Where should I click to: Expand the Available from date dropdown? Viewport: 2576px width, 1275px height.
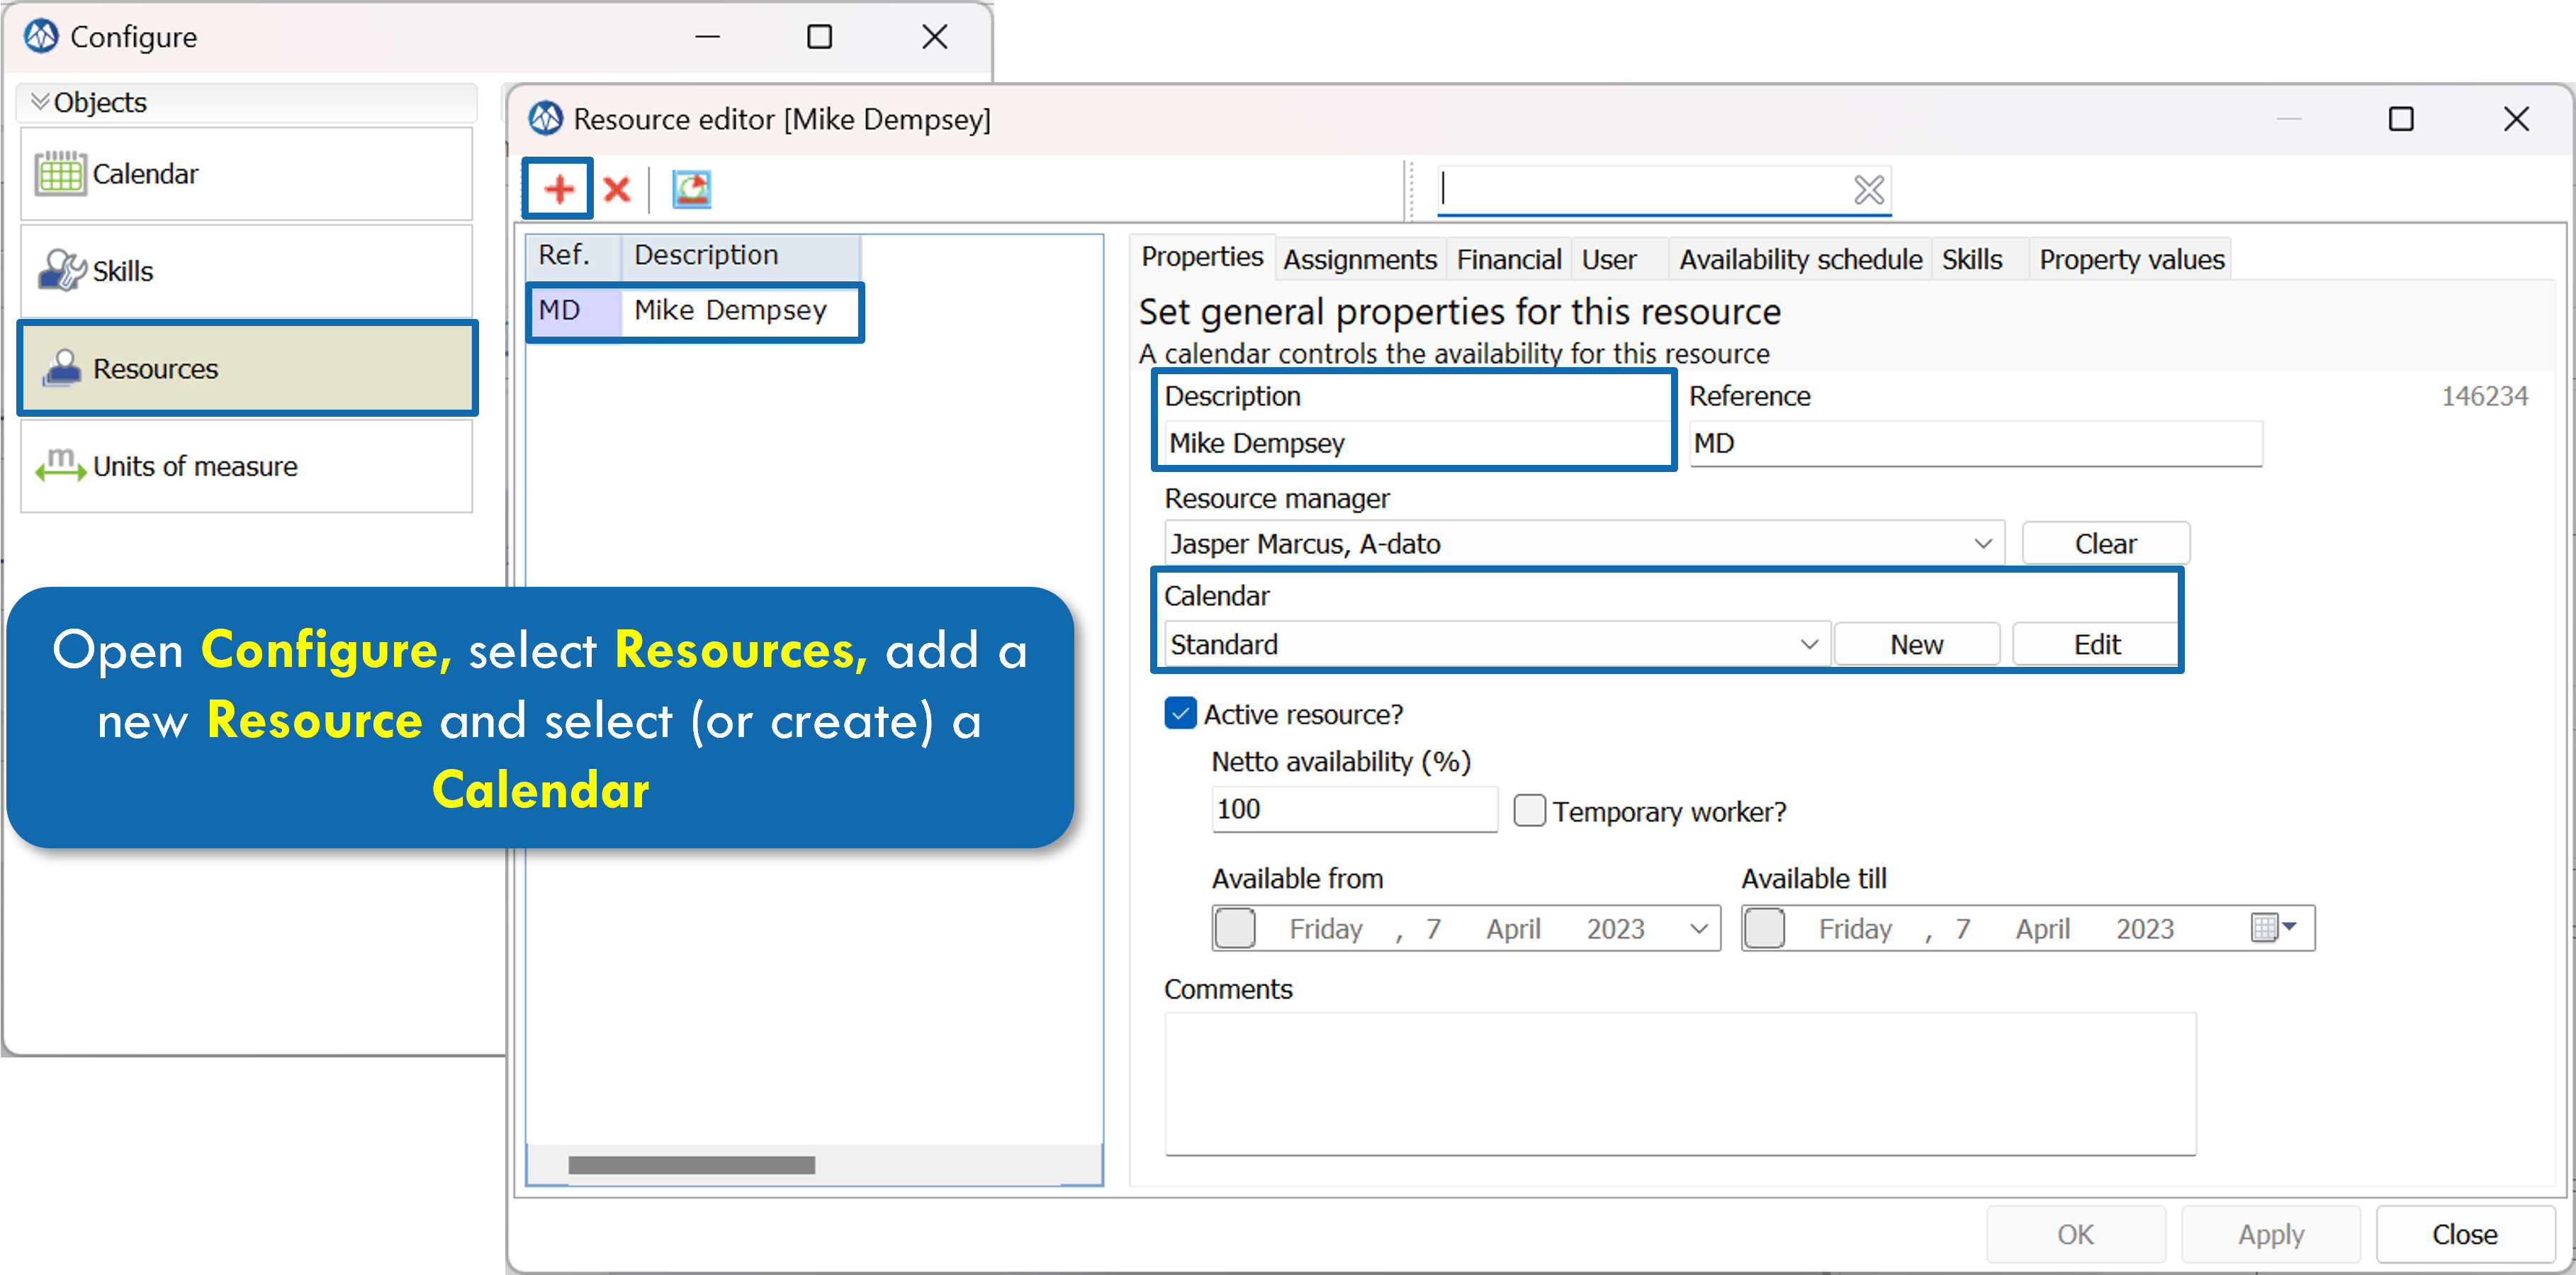click(x=1699, y=929)
